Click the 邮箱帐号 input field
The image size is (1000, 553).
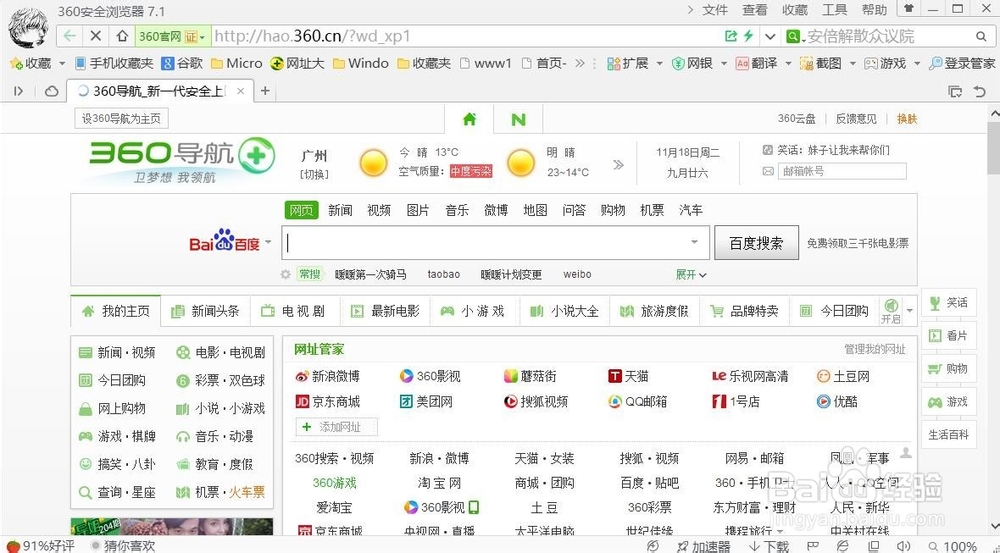coord(842,171)
